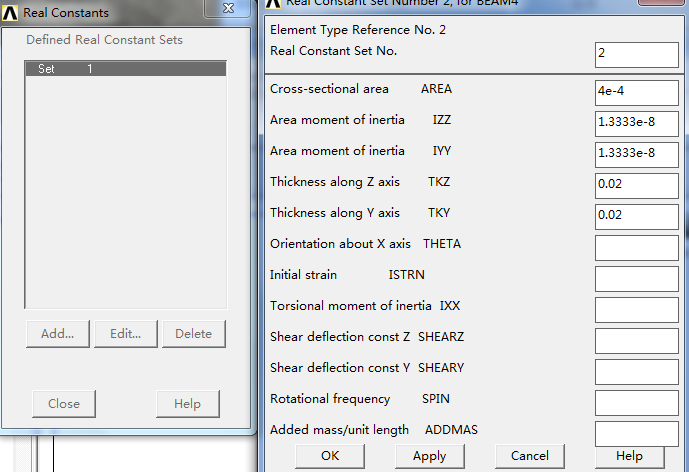Close the Real Constants dialog with X button
This screenshot has height=472, width=689.
(228, 8)
